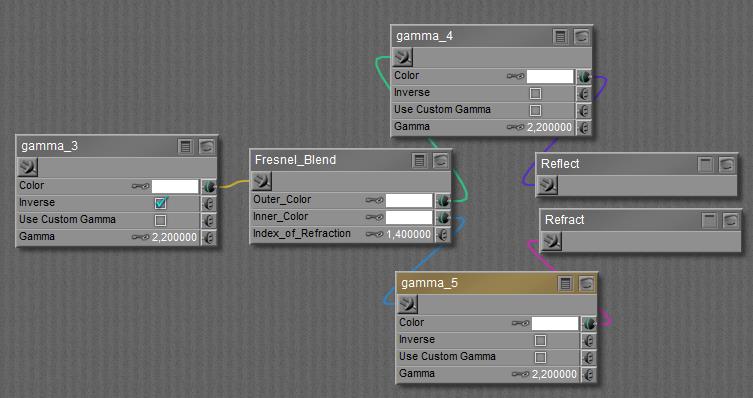
Task: Click the gamma_3 Inverse input socket
Action: [208, 204]
